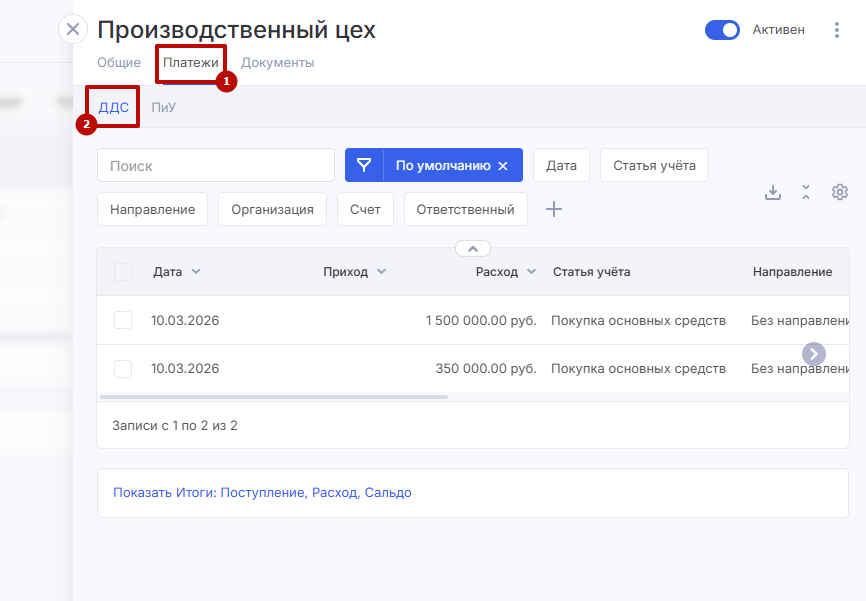Switch to the Документы tab
The width and height of the screenshot is (866, 601).
click(277, 63)
